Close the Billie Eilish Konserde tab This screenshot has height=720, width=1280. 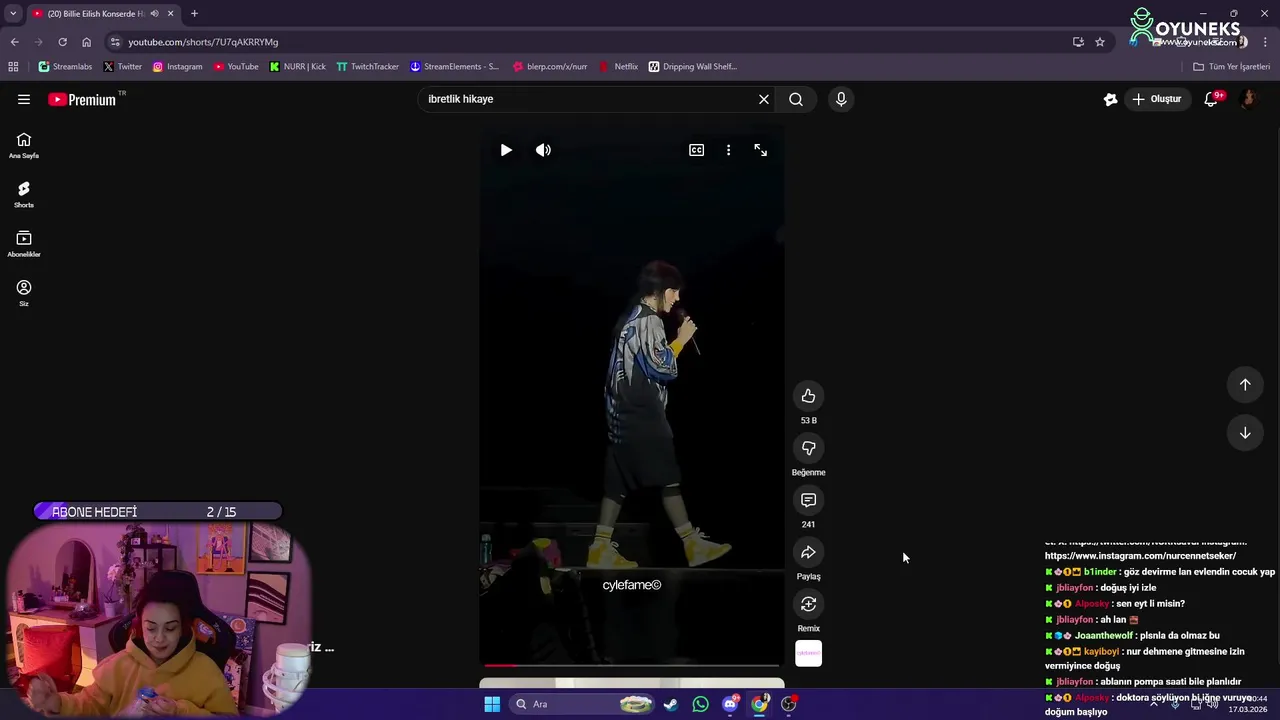(170, 13)
